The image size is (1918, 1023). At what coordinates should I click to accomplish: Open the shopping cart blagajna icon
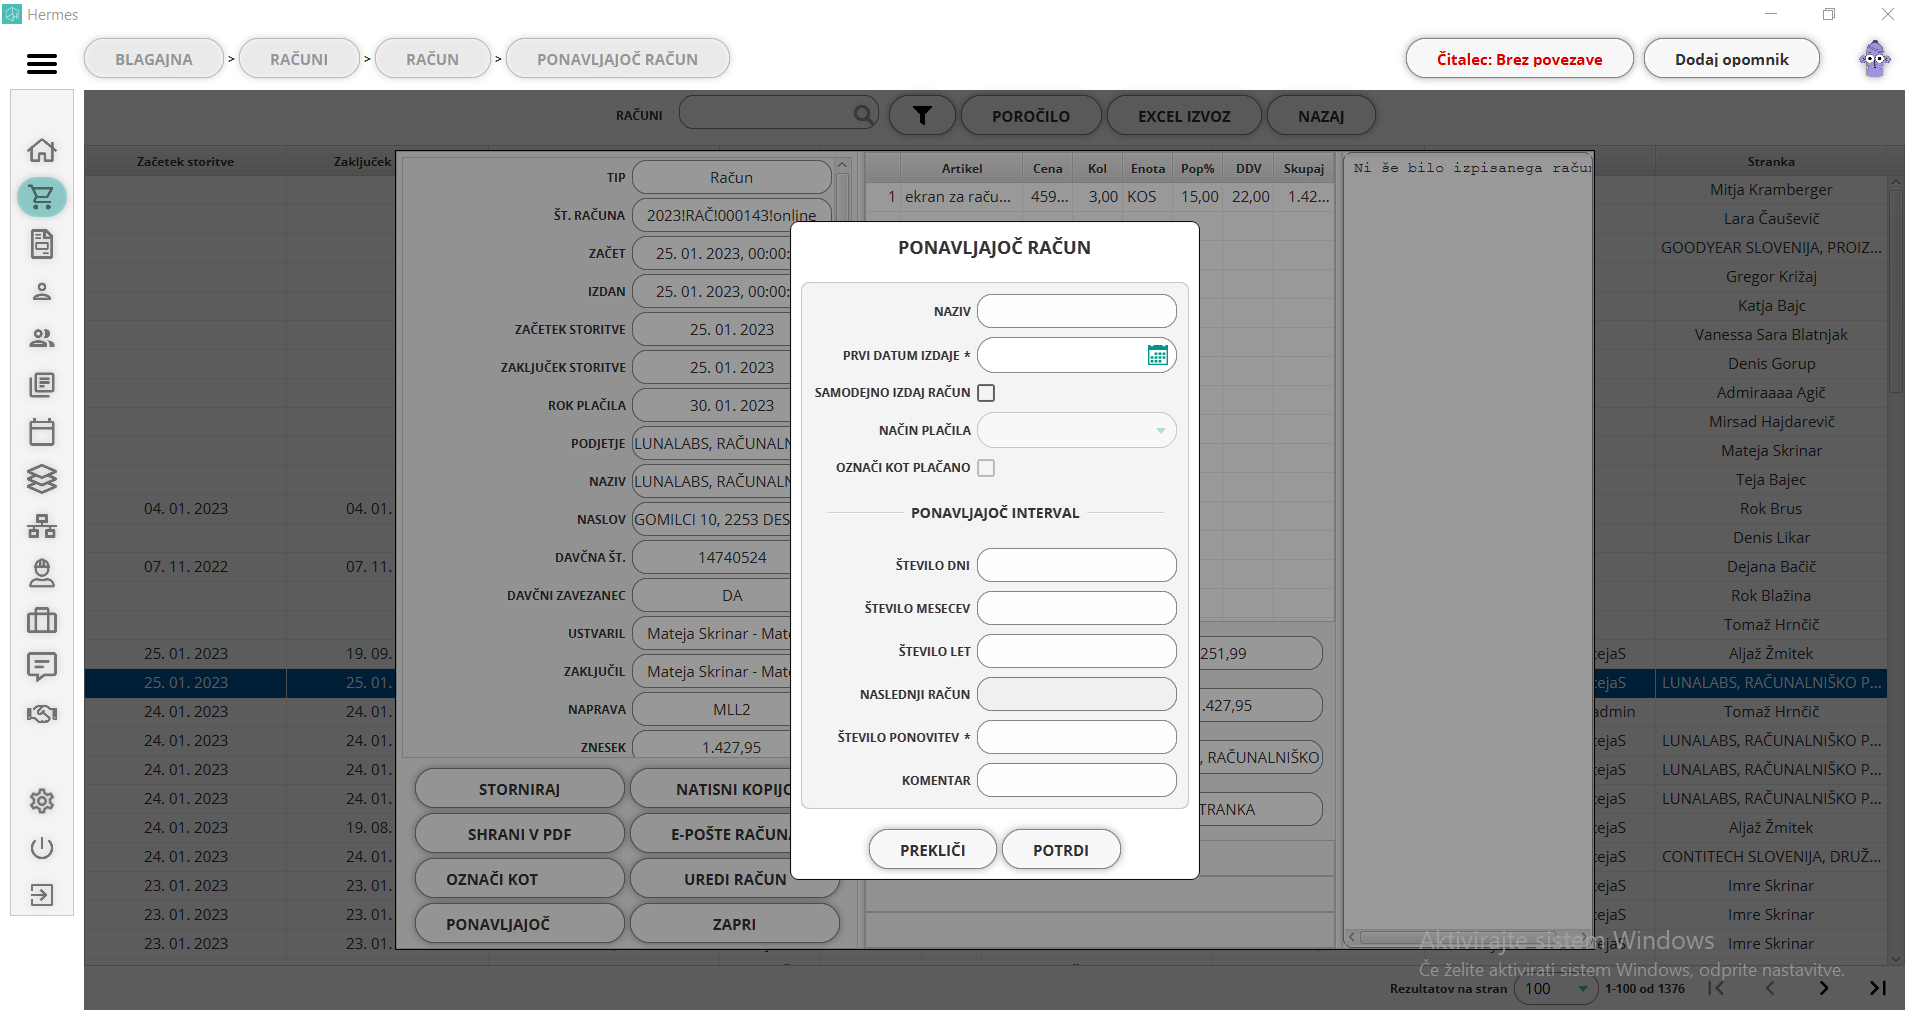pos(42,197)
